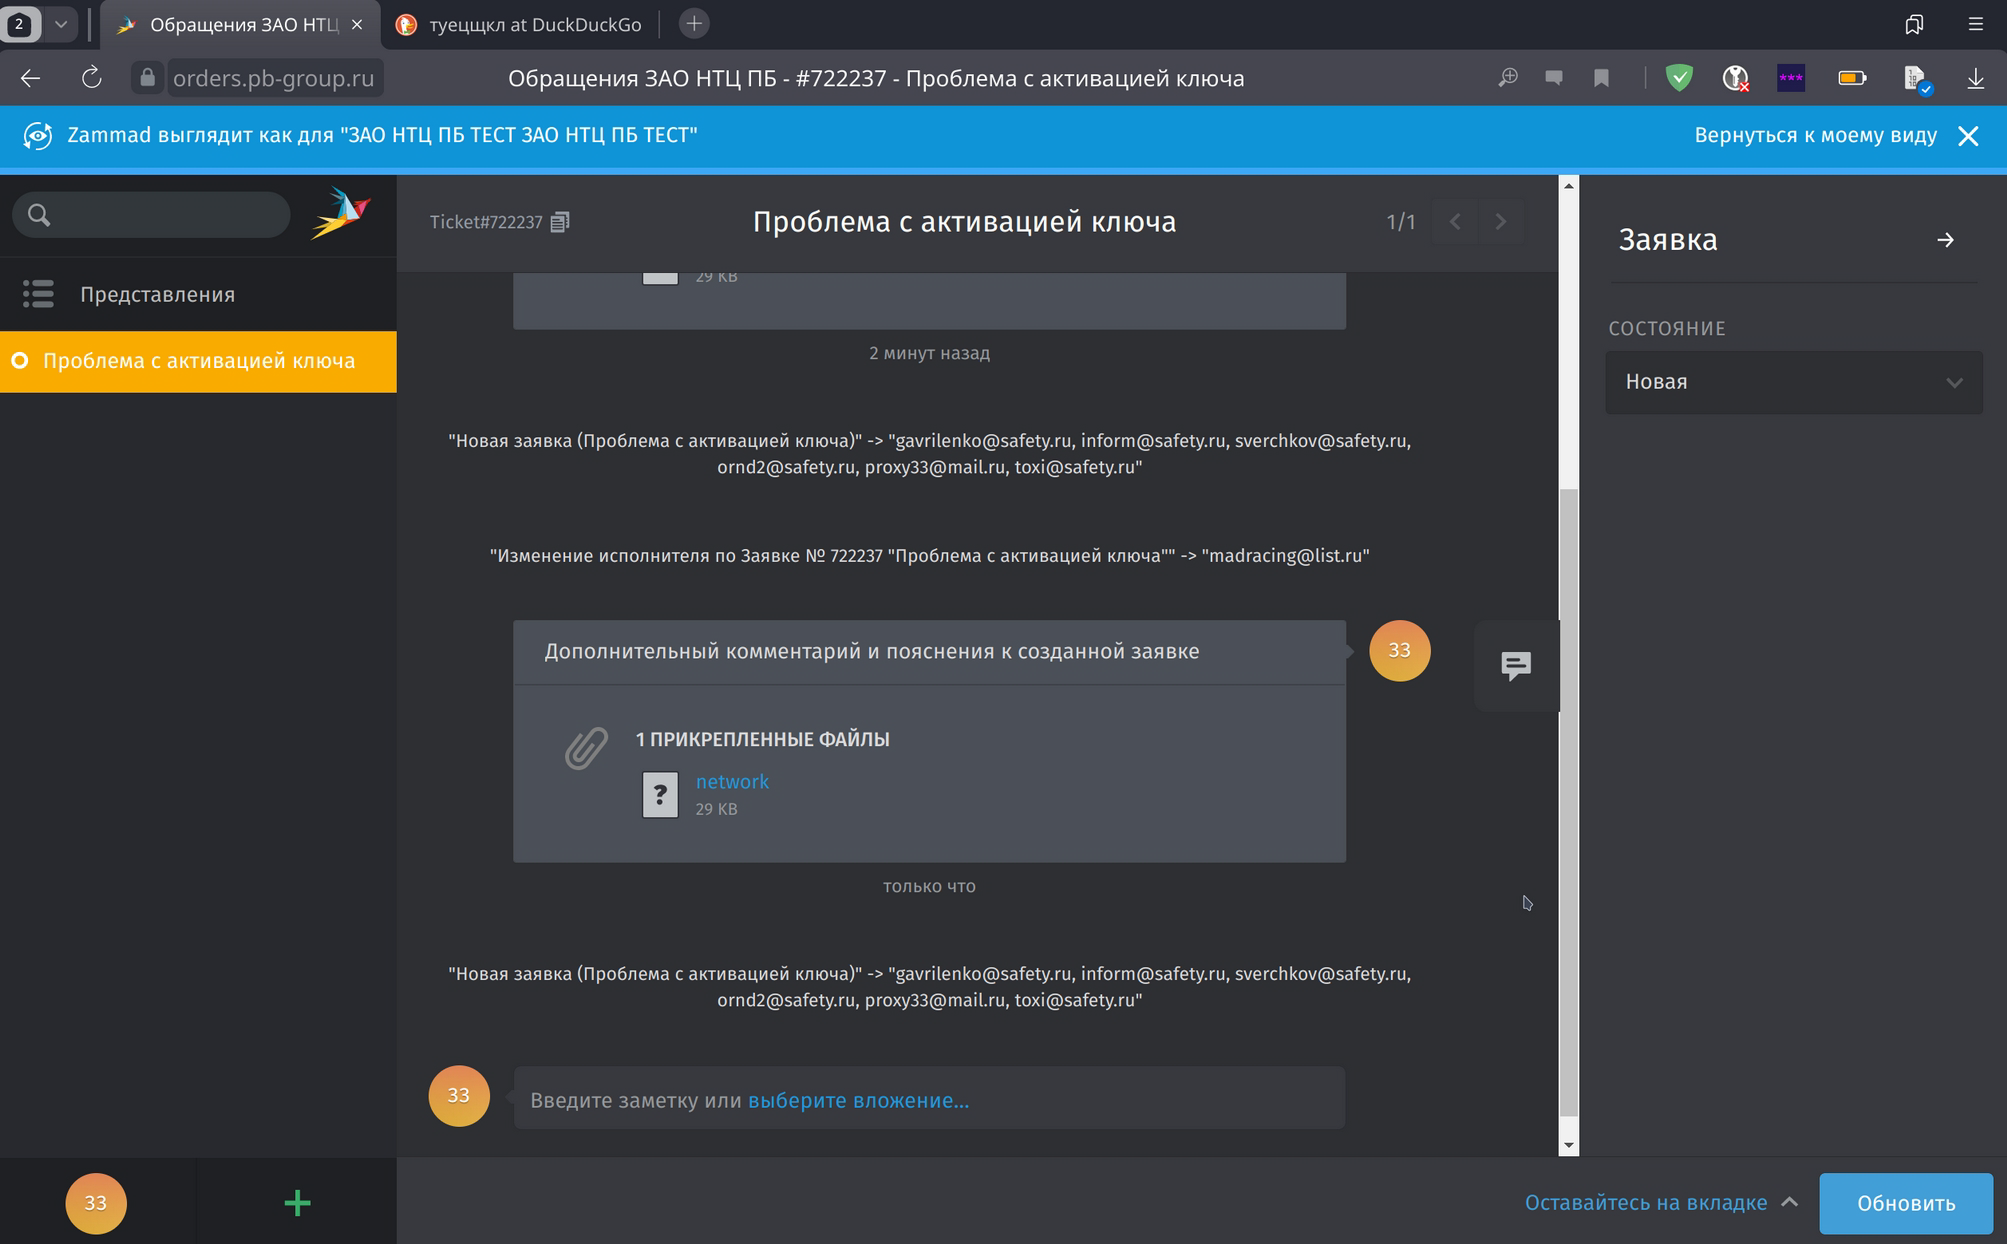
Task: Go to the next ticket with right chevron
Action: click(1500, 222)
